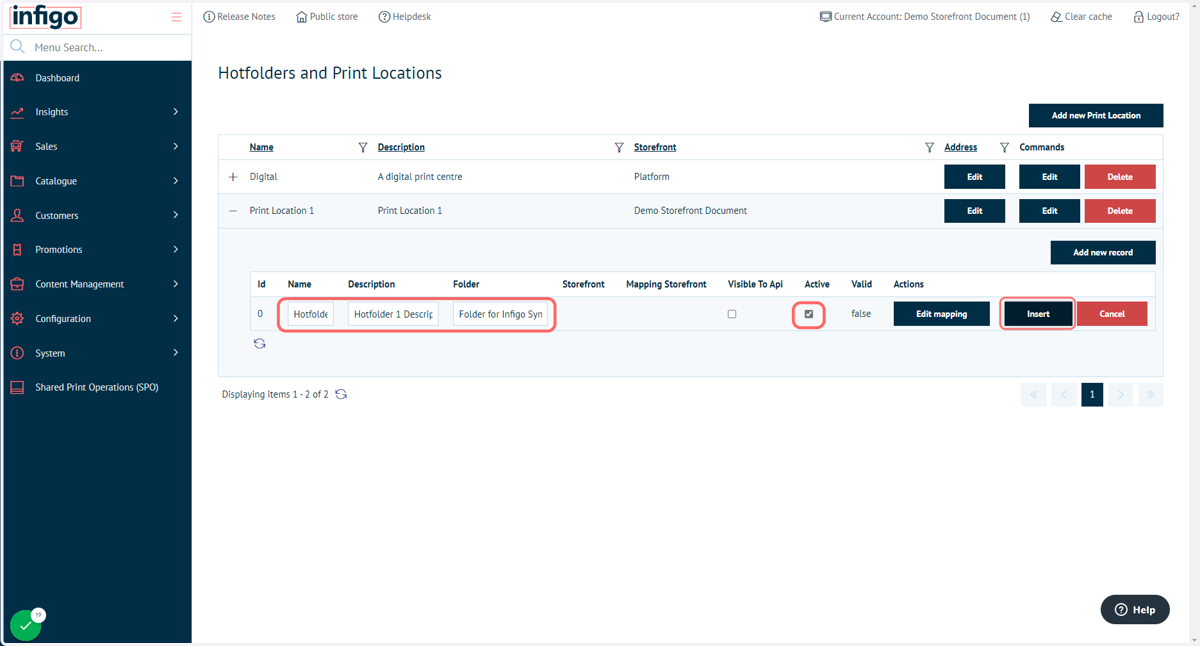1200x646 pixels.
Task: Click the Folder input field
Action: click(x=500, y=314)
